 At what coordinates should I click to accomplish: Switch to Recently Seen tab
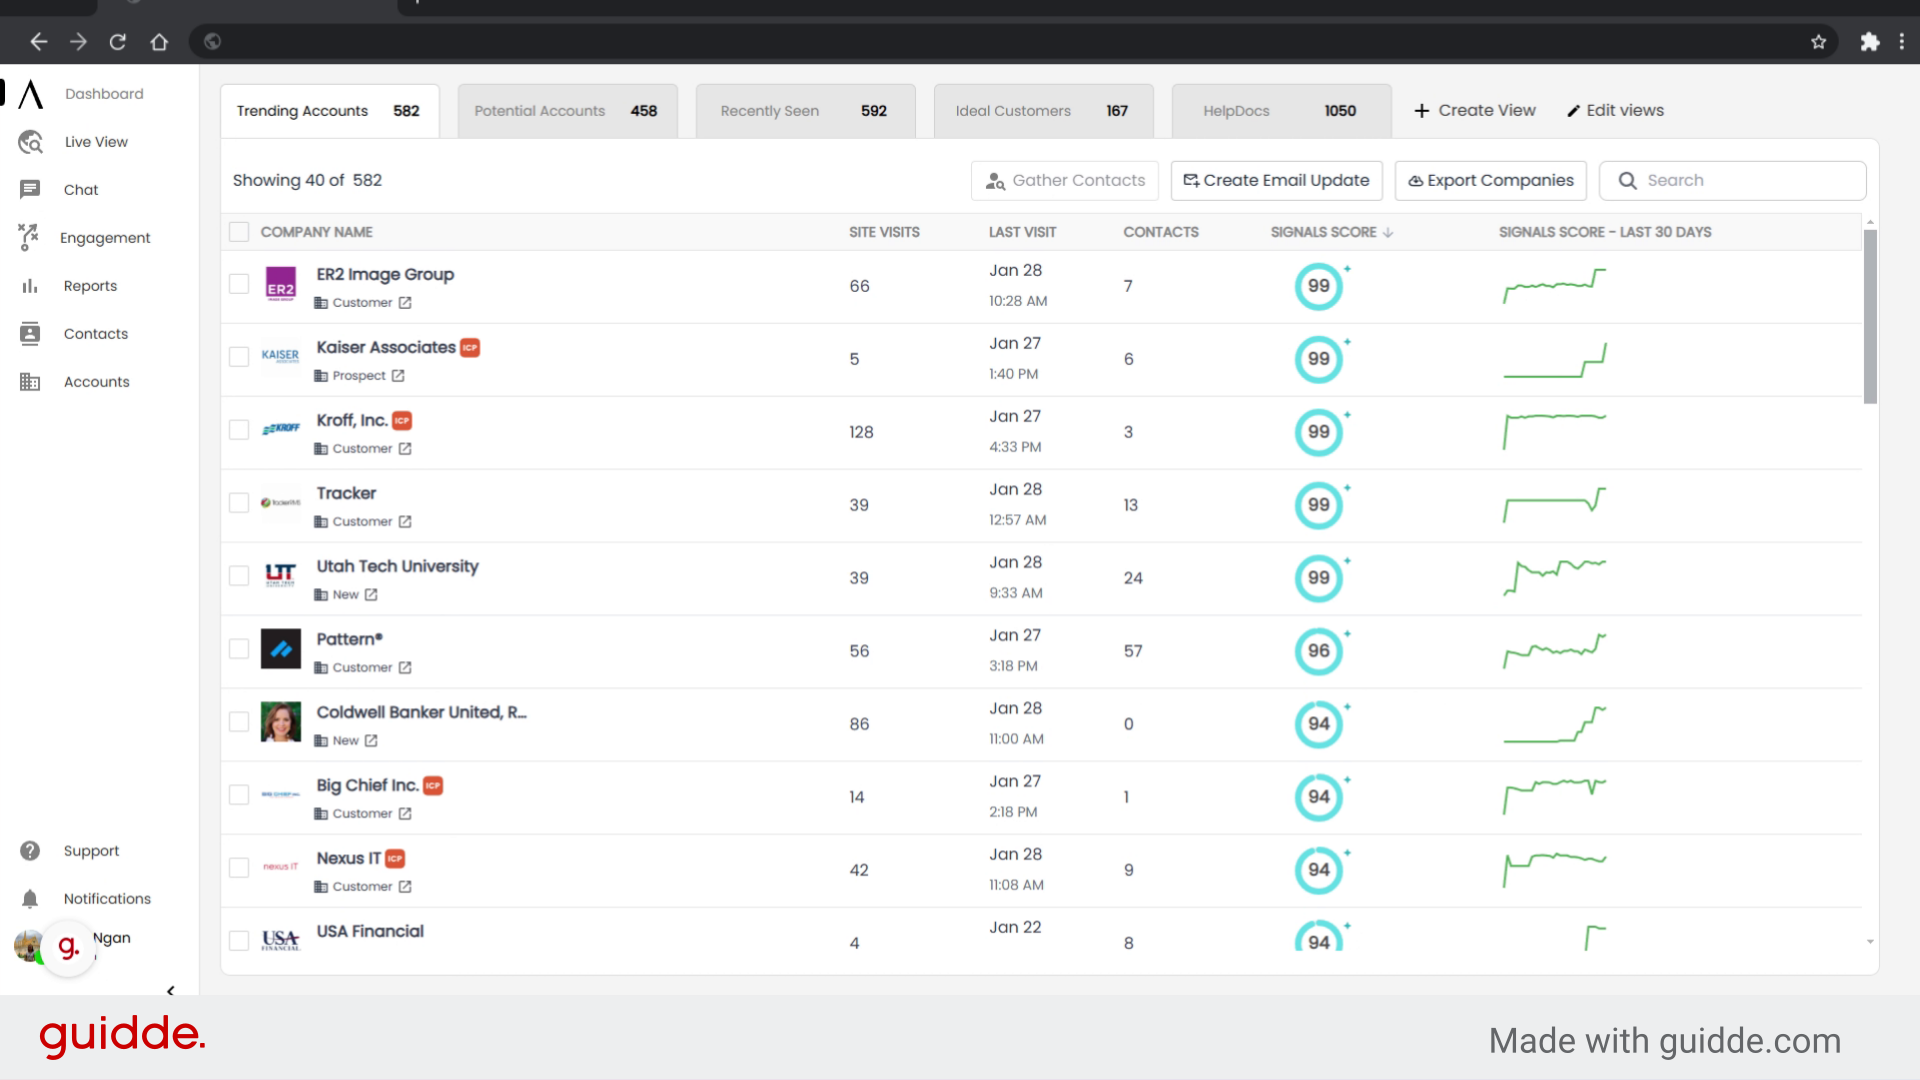coord(805,111)
